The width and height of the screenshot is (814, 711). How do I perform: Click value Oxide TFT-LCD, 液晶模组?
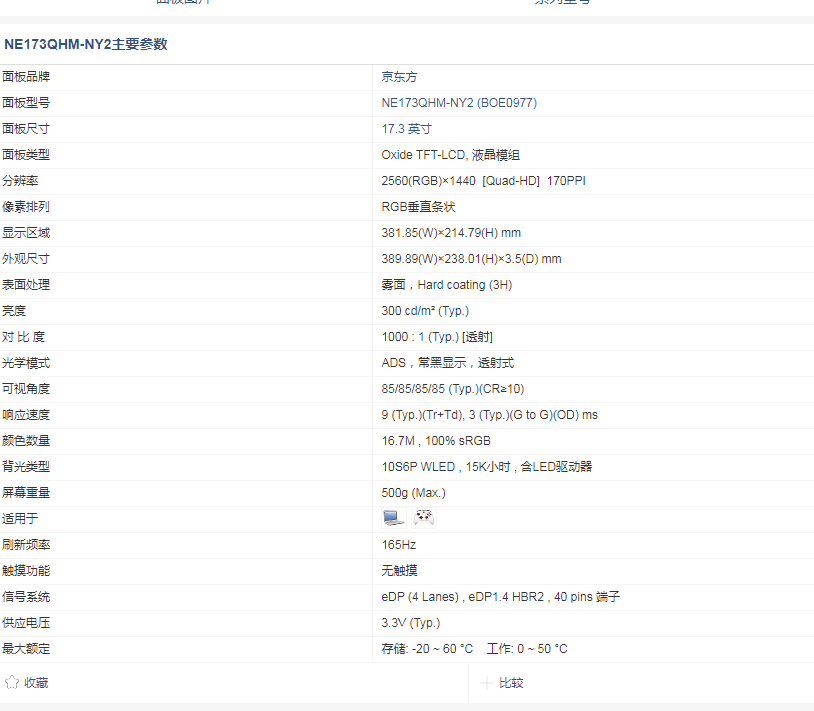point(451,155)
